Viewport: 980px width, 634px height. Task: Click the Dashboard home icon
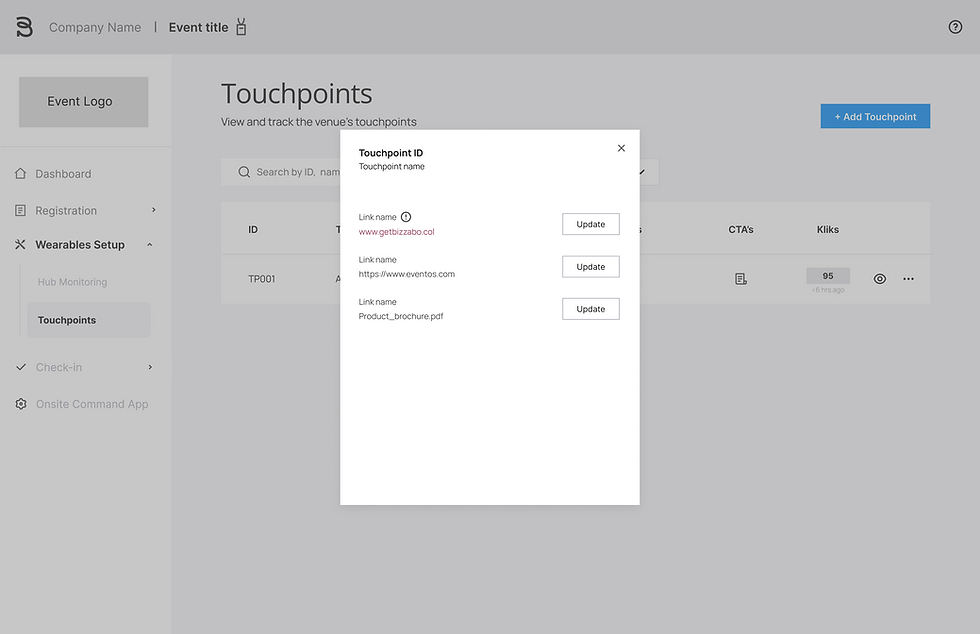(x=21, y=173)
